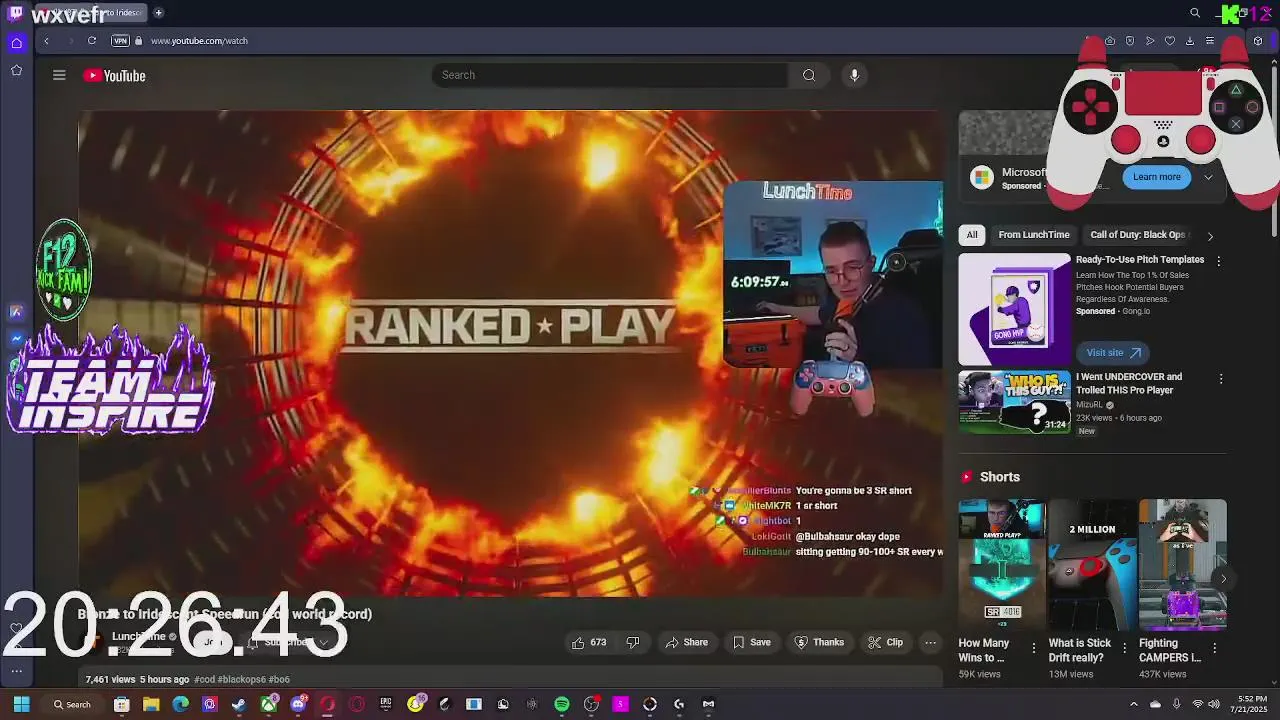This screenshot has height=720, width=1280.
Task: Go back with the browser back arrow
Action: [46, 41]
